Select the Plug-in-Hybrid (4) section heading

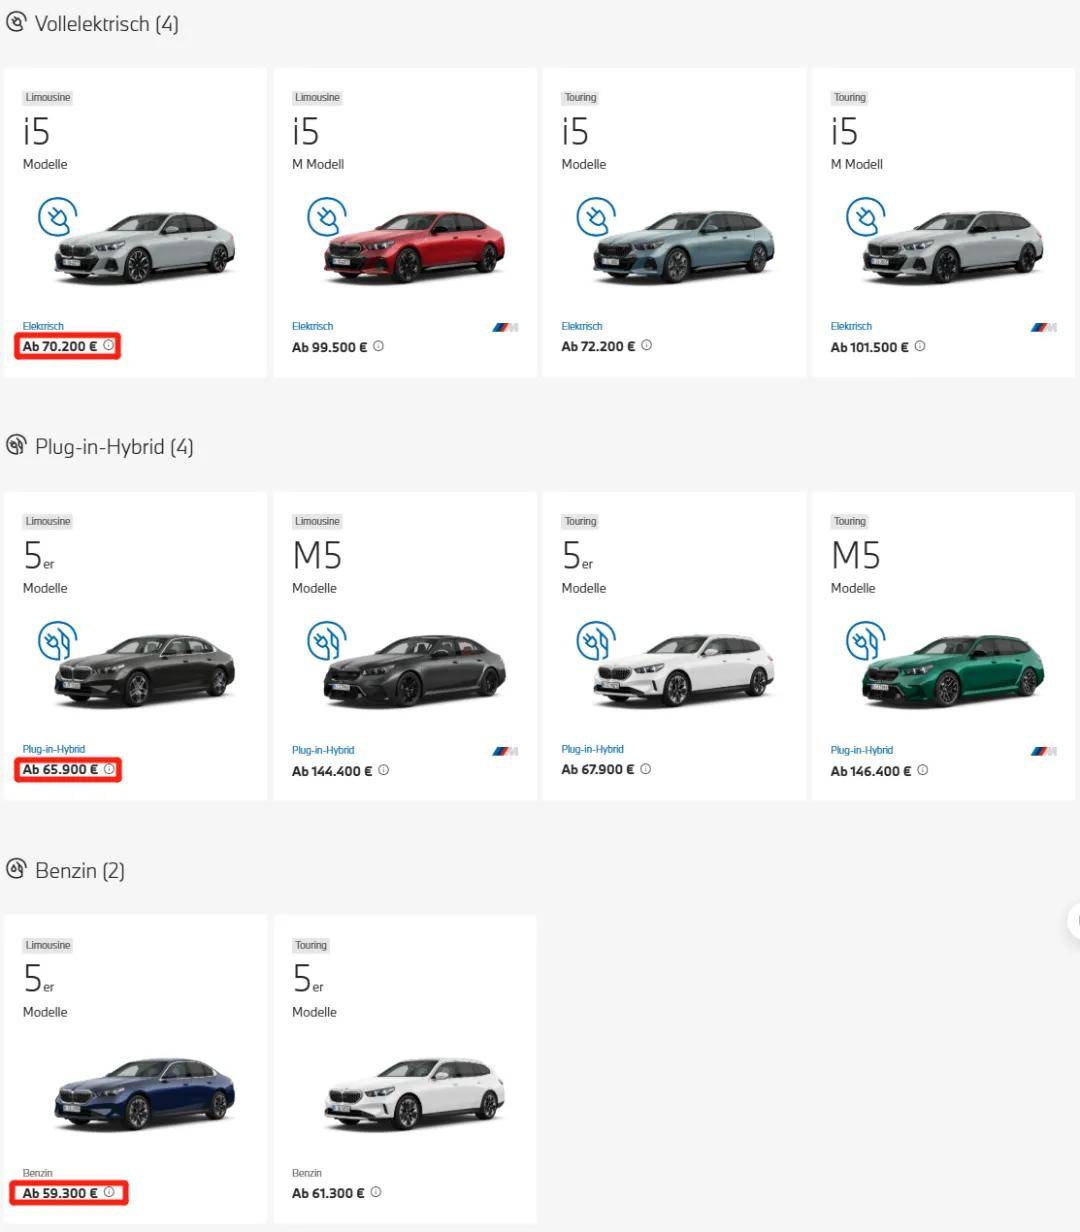click(113, 447)
